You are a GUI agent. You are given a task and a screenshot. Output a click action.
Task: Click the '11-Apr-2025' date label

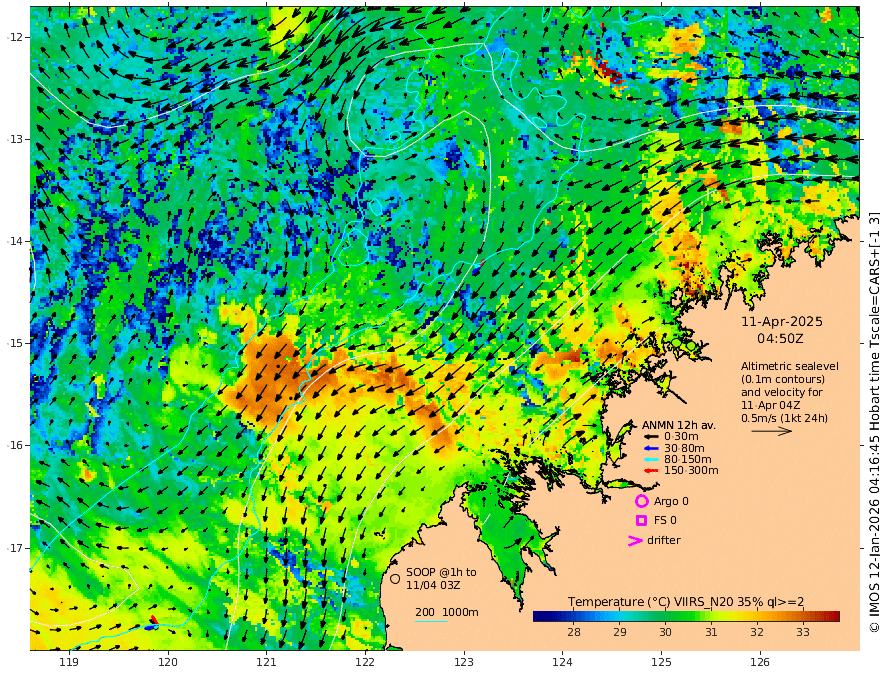[782, 322]
